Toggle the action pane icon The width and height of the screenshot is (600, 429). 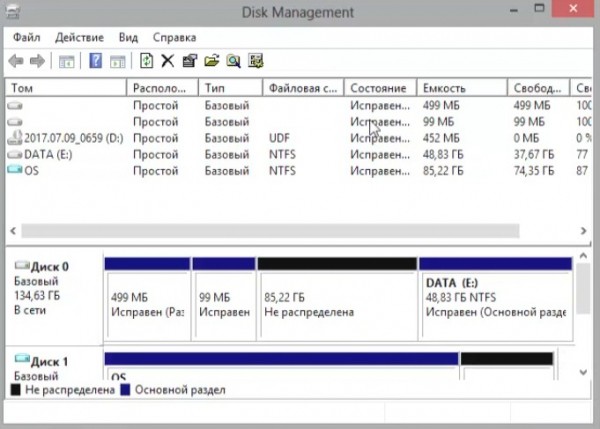117,61
